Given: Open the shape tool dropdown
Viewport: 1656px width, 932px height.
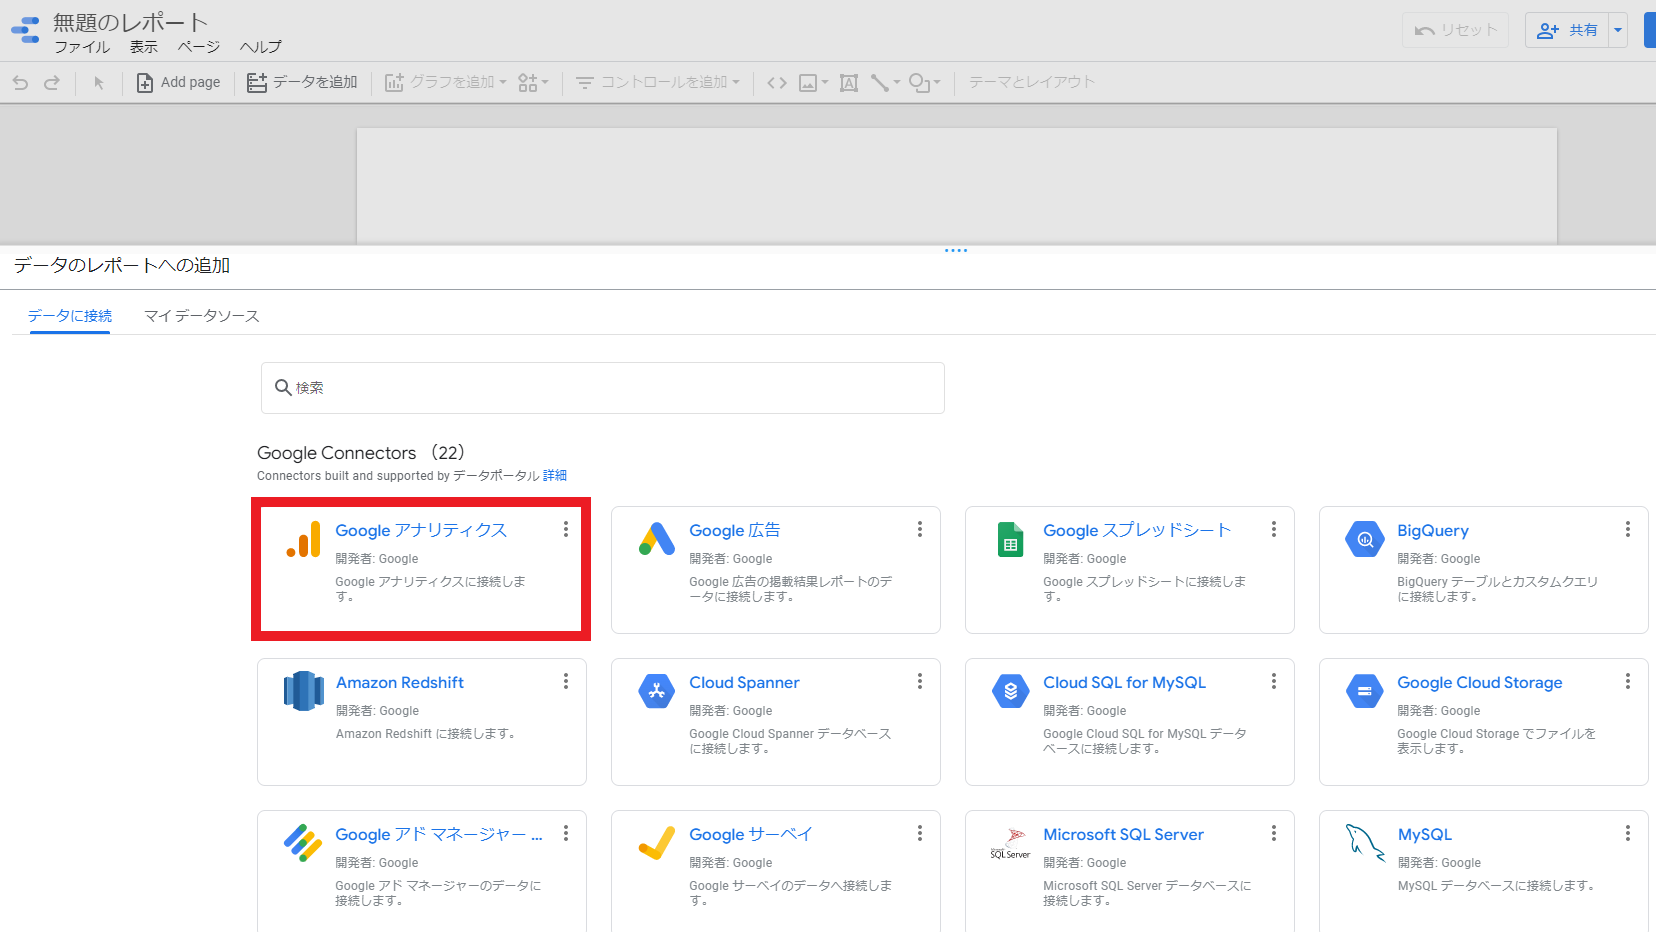Looking at the screenshot, I should 924,83.
